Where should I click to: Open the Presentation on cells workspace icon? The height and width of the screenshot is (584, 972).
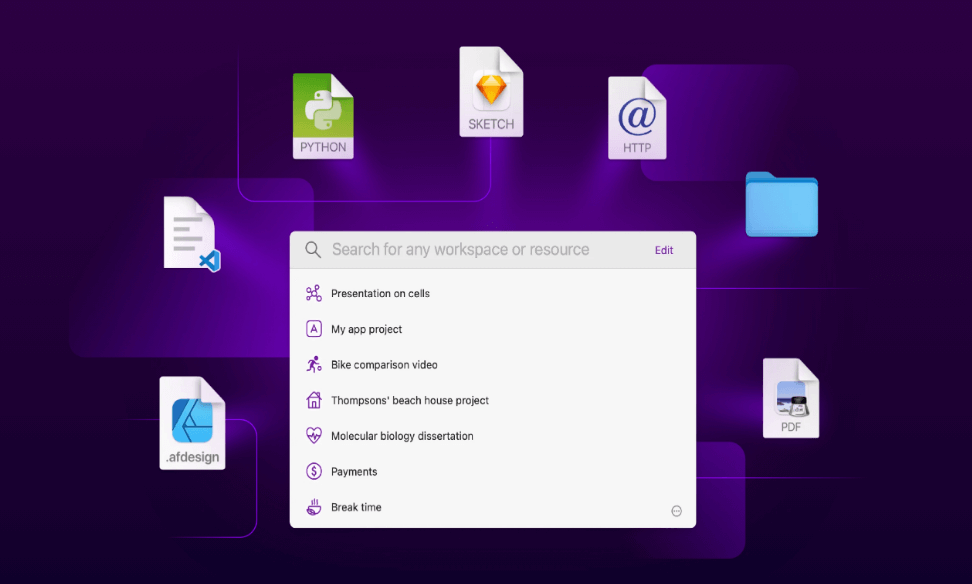314,293
